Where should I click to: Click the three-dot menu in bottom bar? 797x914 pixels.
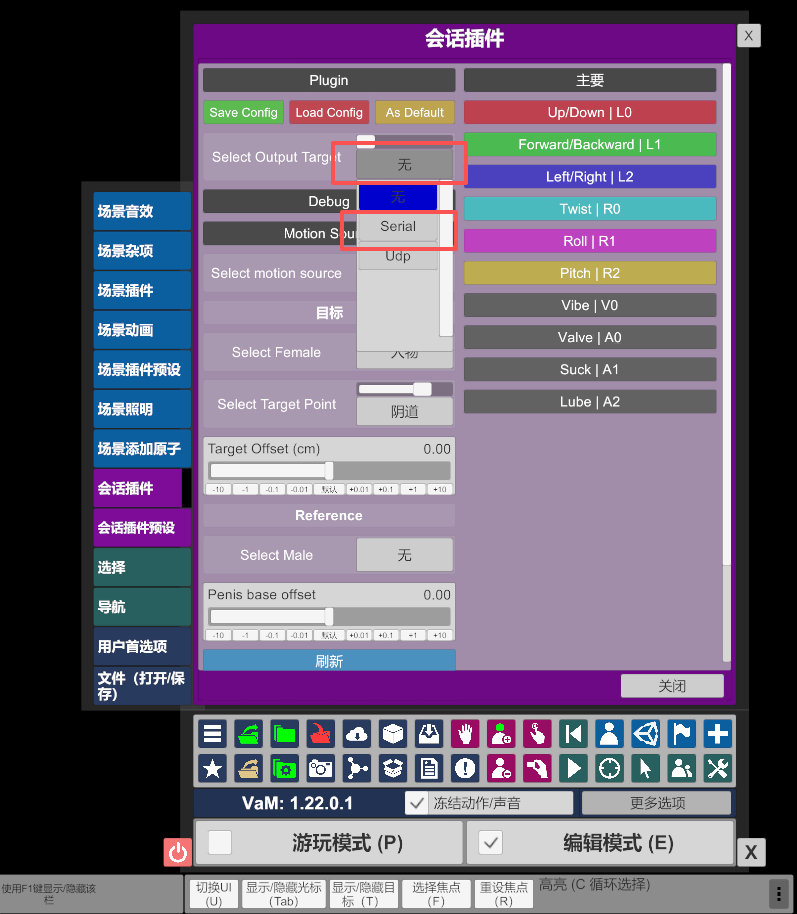pyautogui.click(x=779, y=892)
